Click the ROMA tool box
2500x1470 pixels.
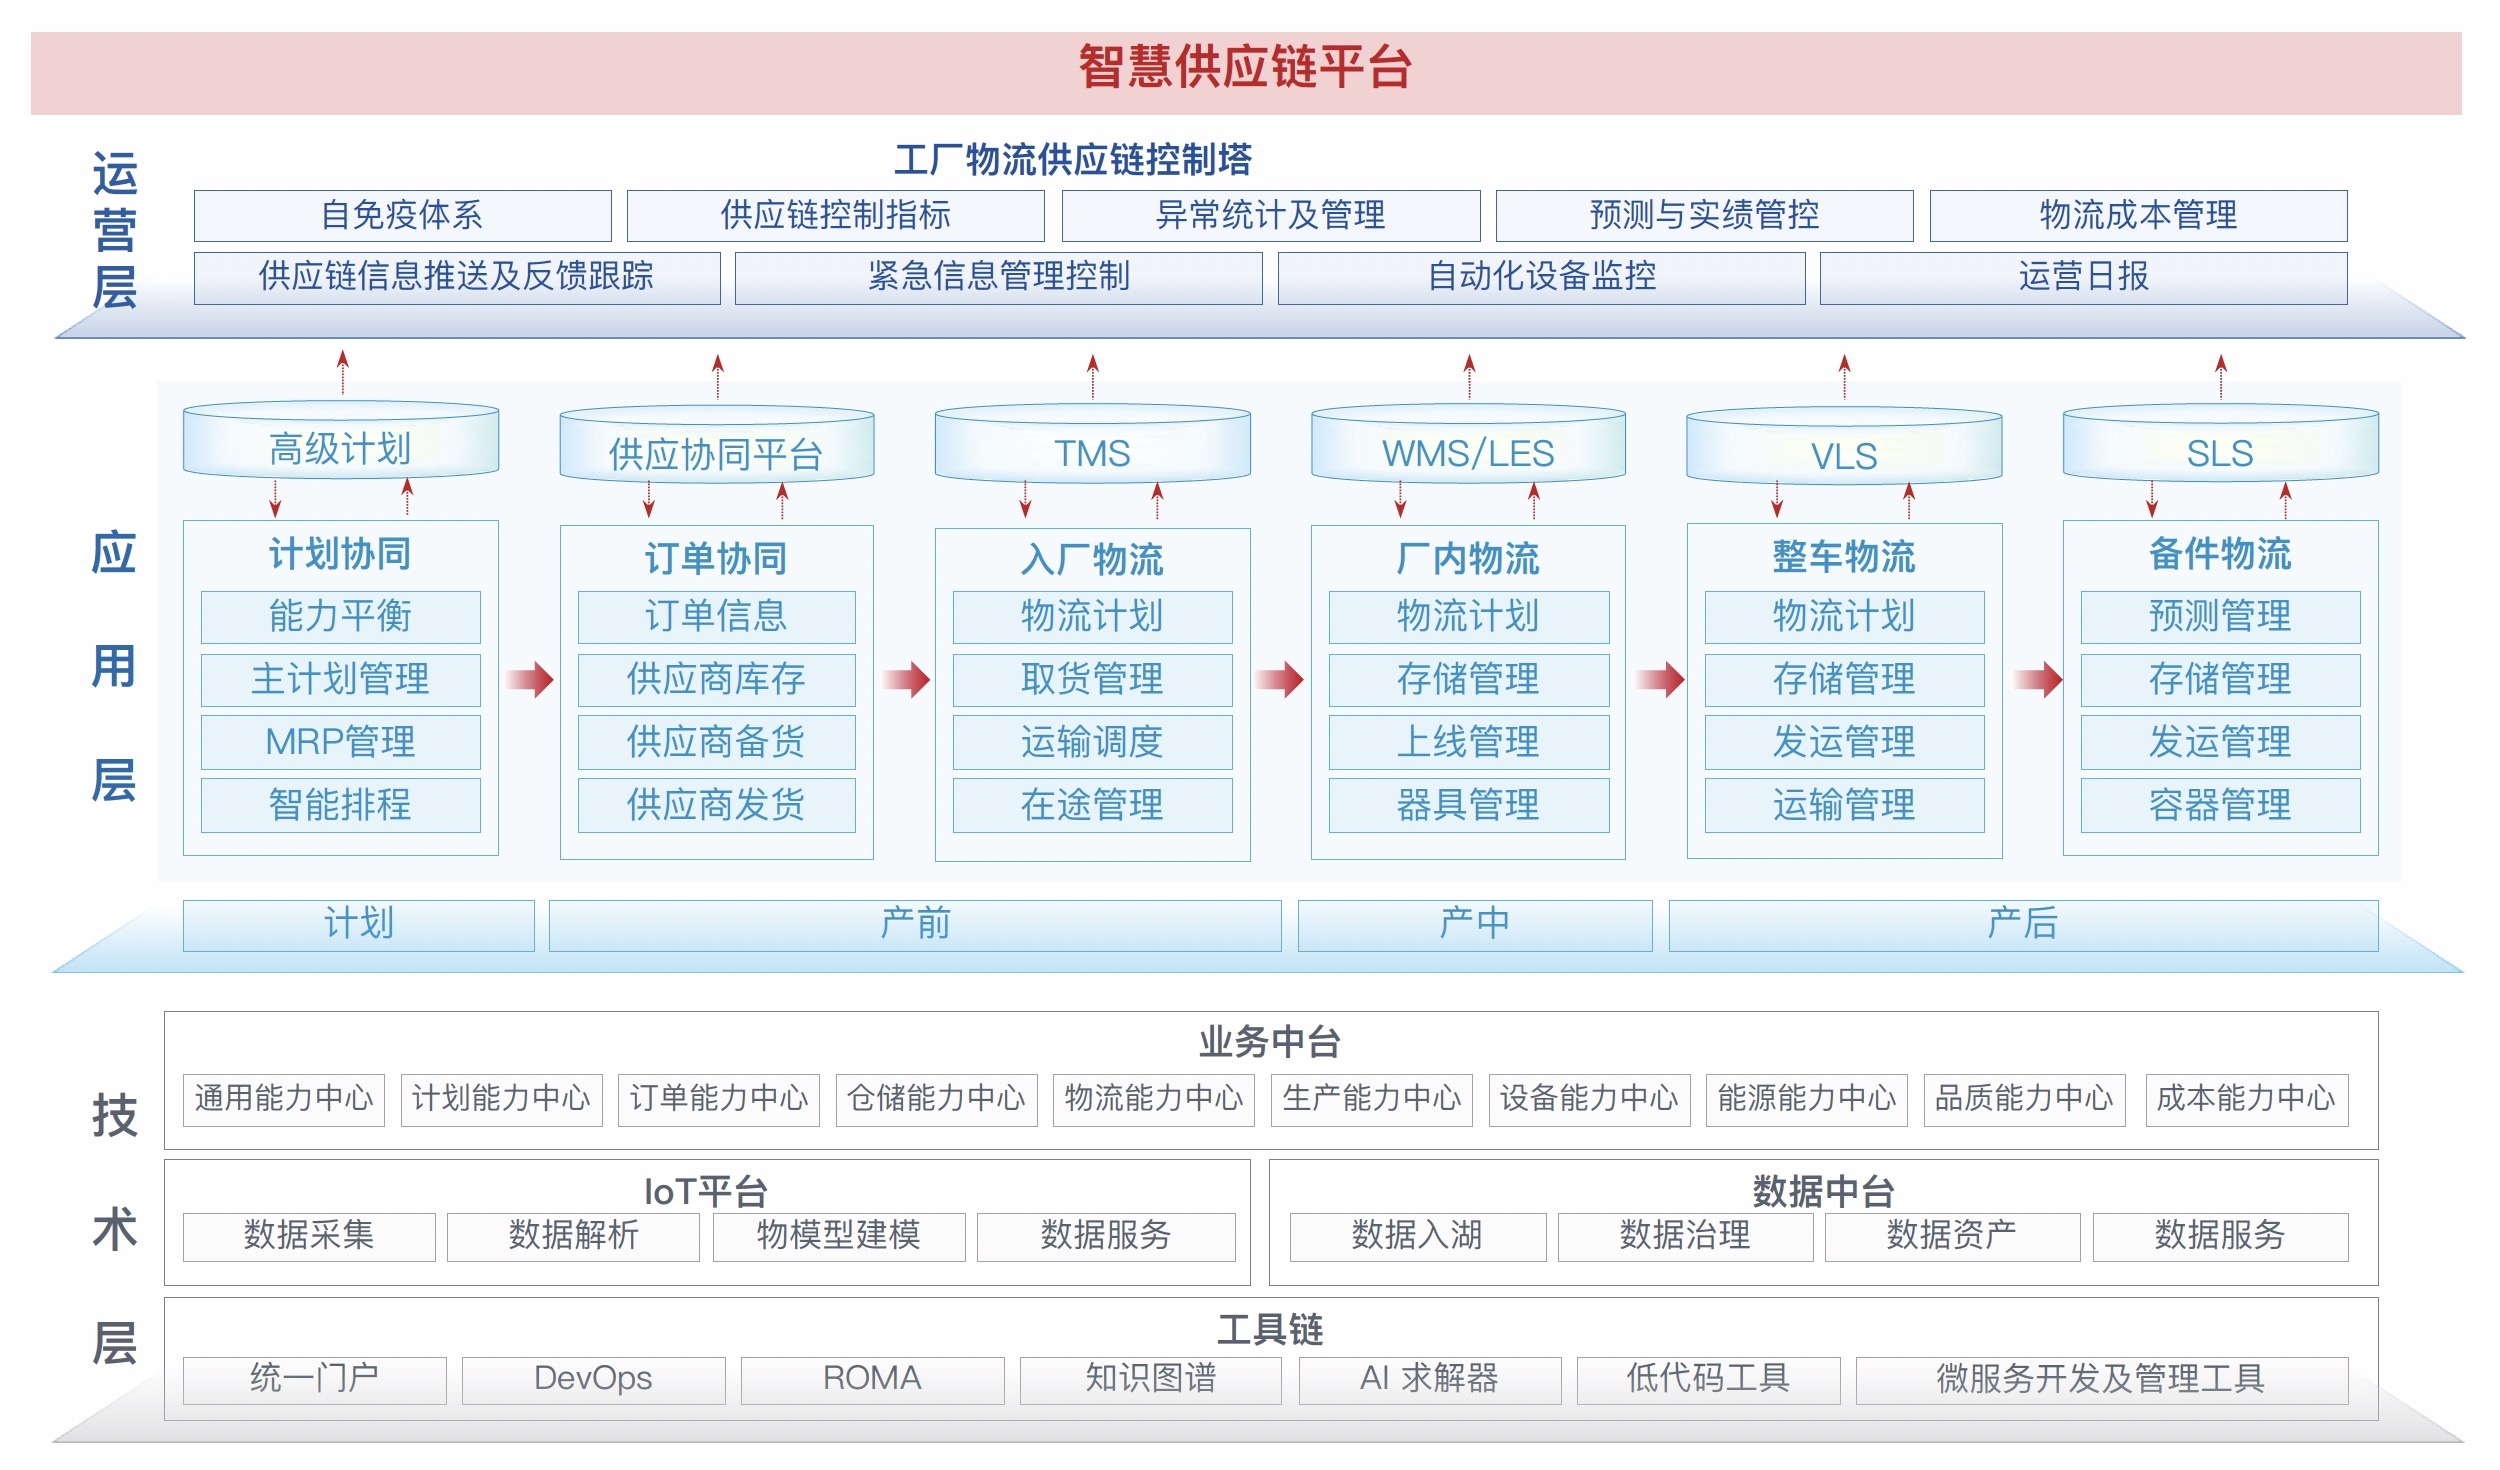(x=872, y=1380)
